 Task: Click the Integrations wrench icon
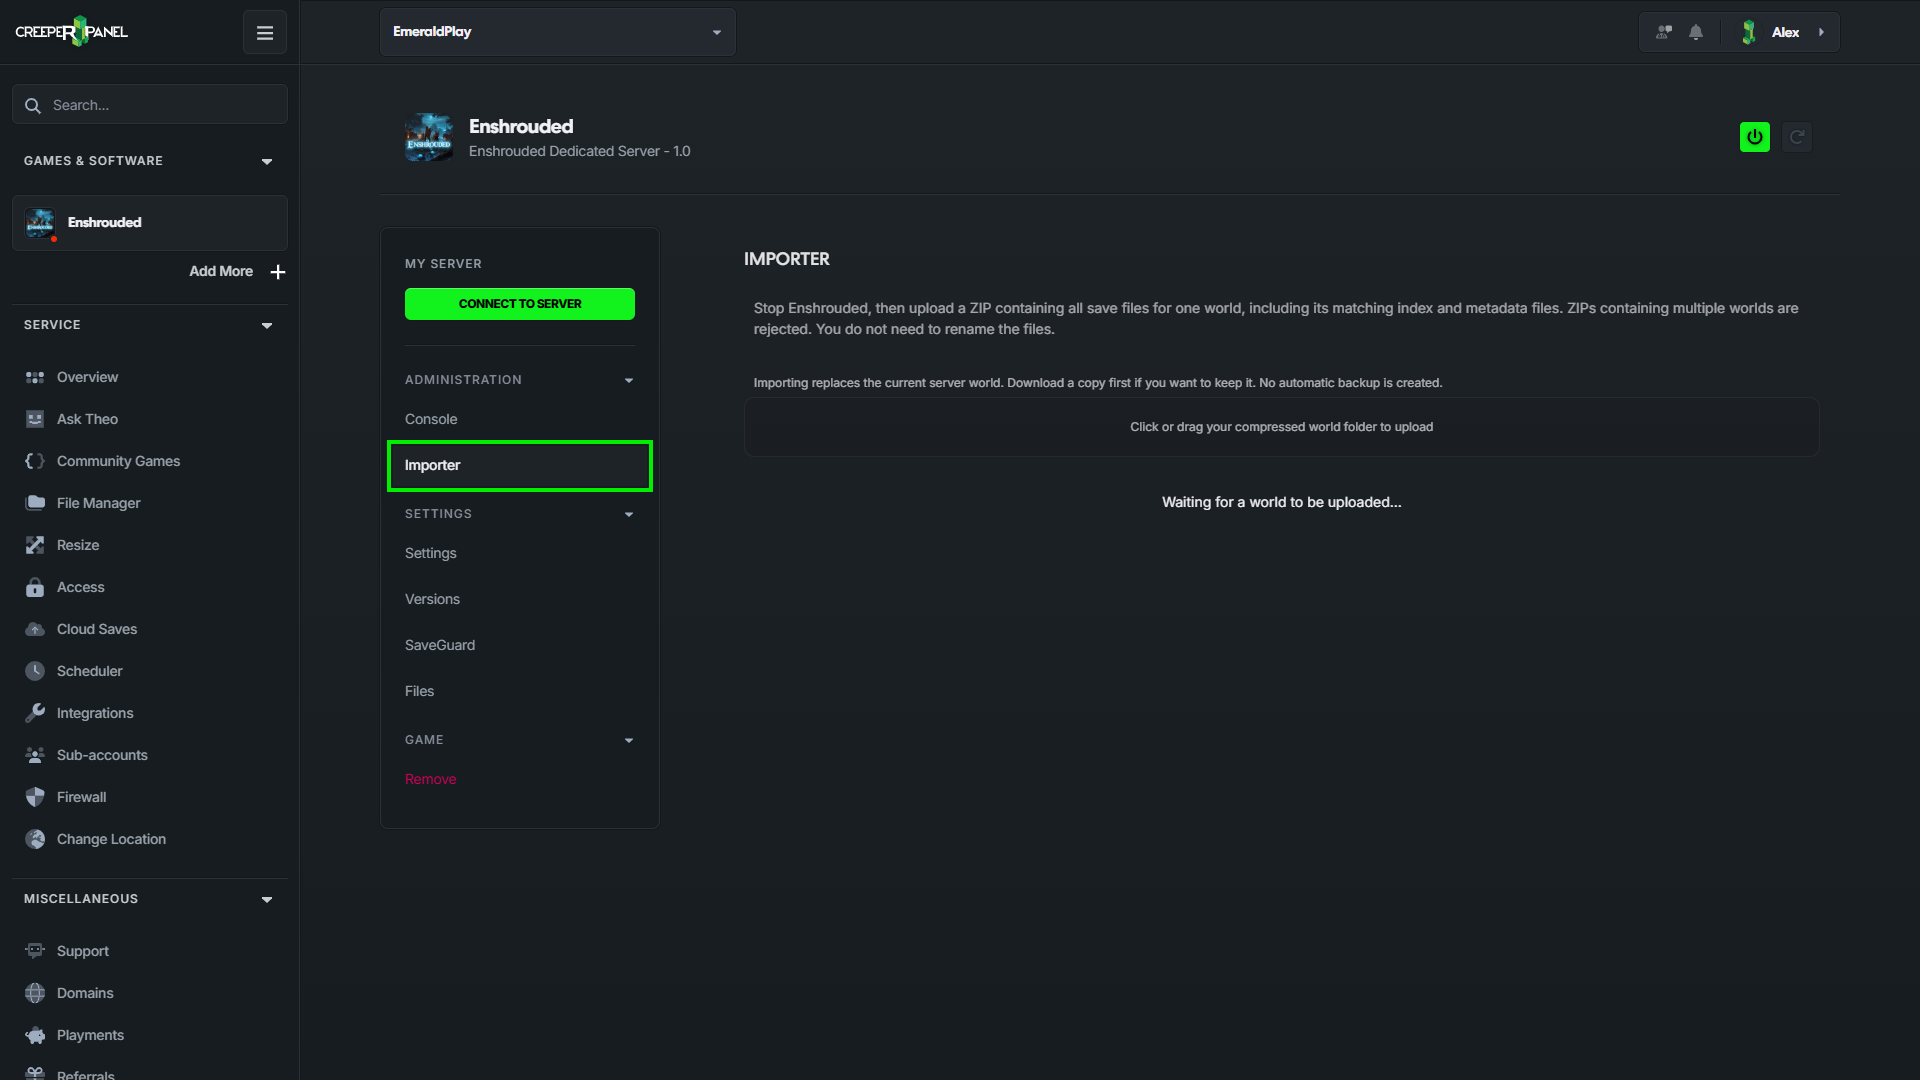click(35, 713)
